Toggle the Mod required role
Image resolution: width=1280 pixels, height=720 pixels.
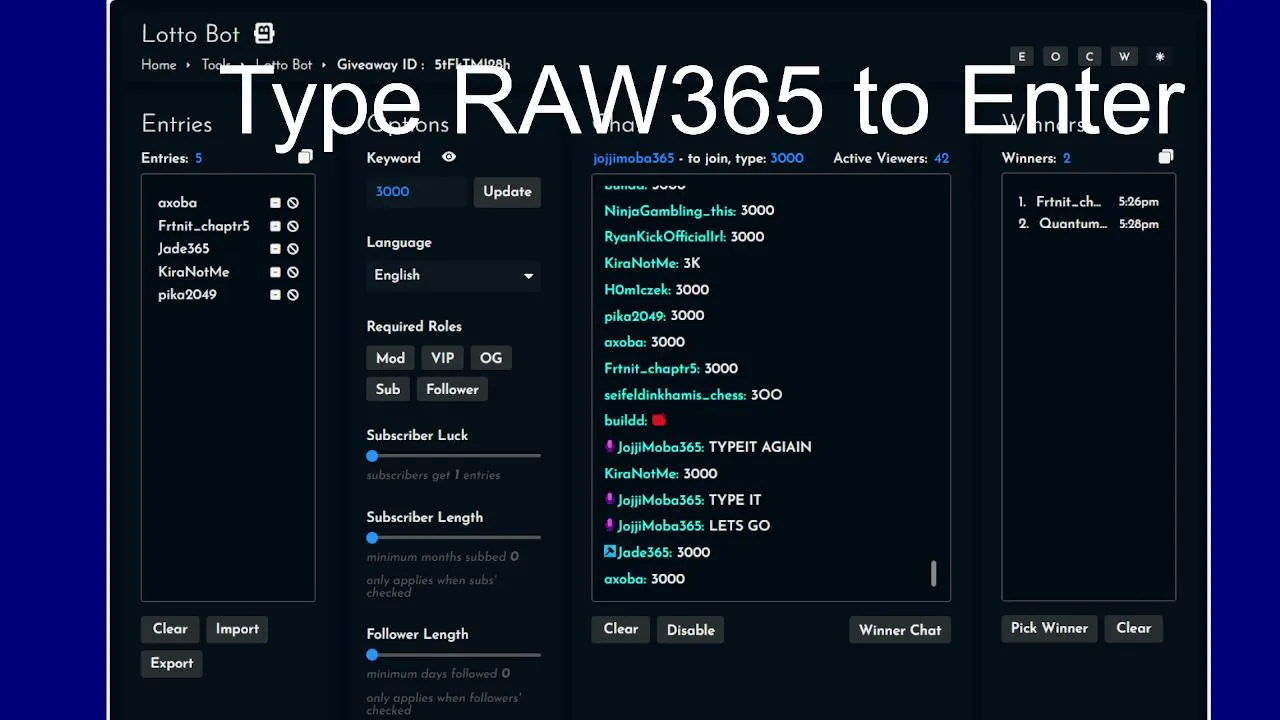390,358
